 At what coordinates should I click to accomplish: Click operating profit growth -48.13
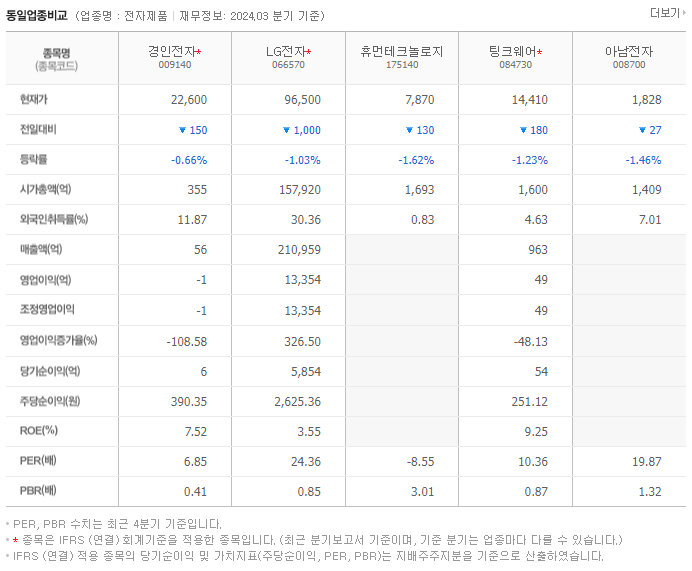click(531, 342)
